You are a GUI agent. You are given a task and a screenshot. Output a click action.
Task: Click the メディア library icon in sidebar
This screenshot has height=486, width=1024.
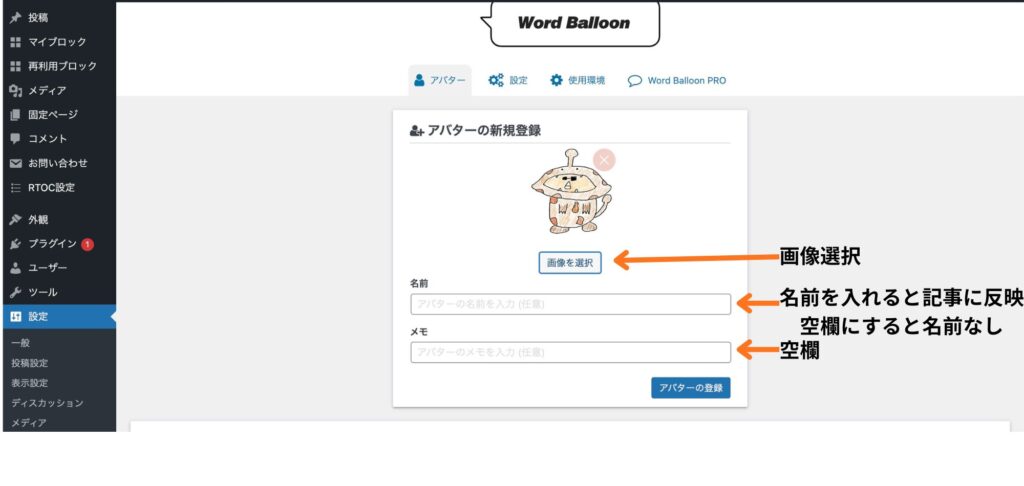pos(15,91)
